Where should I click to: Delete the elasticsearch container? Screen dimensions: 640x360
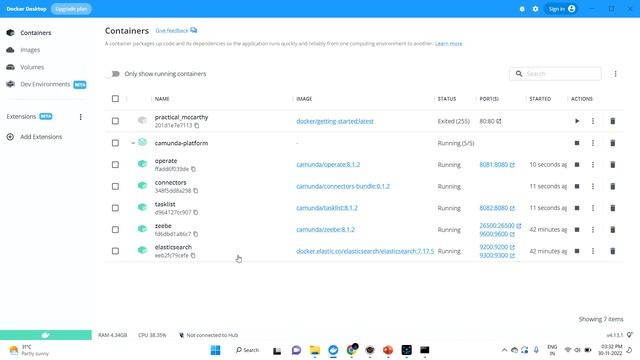pos(613,251)
